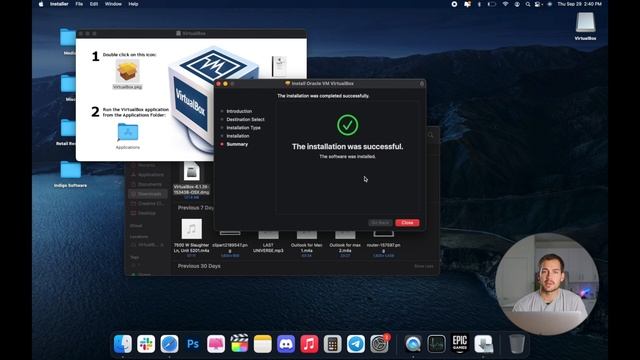The height and width of the screenshot is (360, 640).
Task: Open Slack from the Dock
Action: coord(146,344)
